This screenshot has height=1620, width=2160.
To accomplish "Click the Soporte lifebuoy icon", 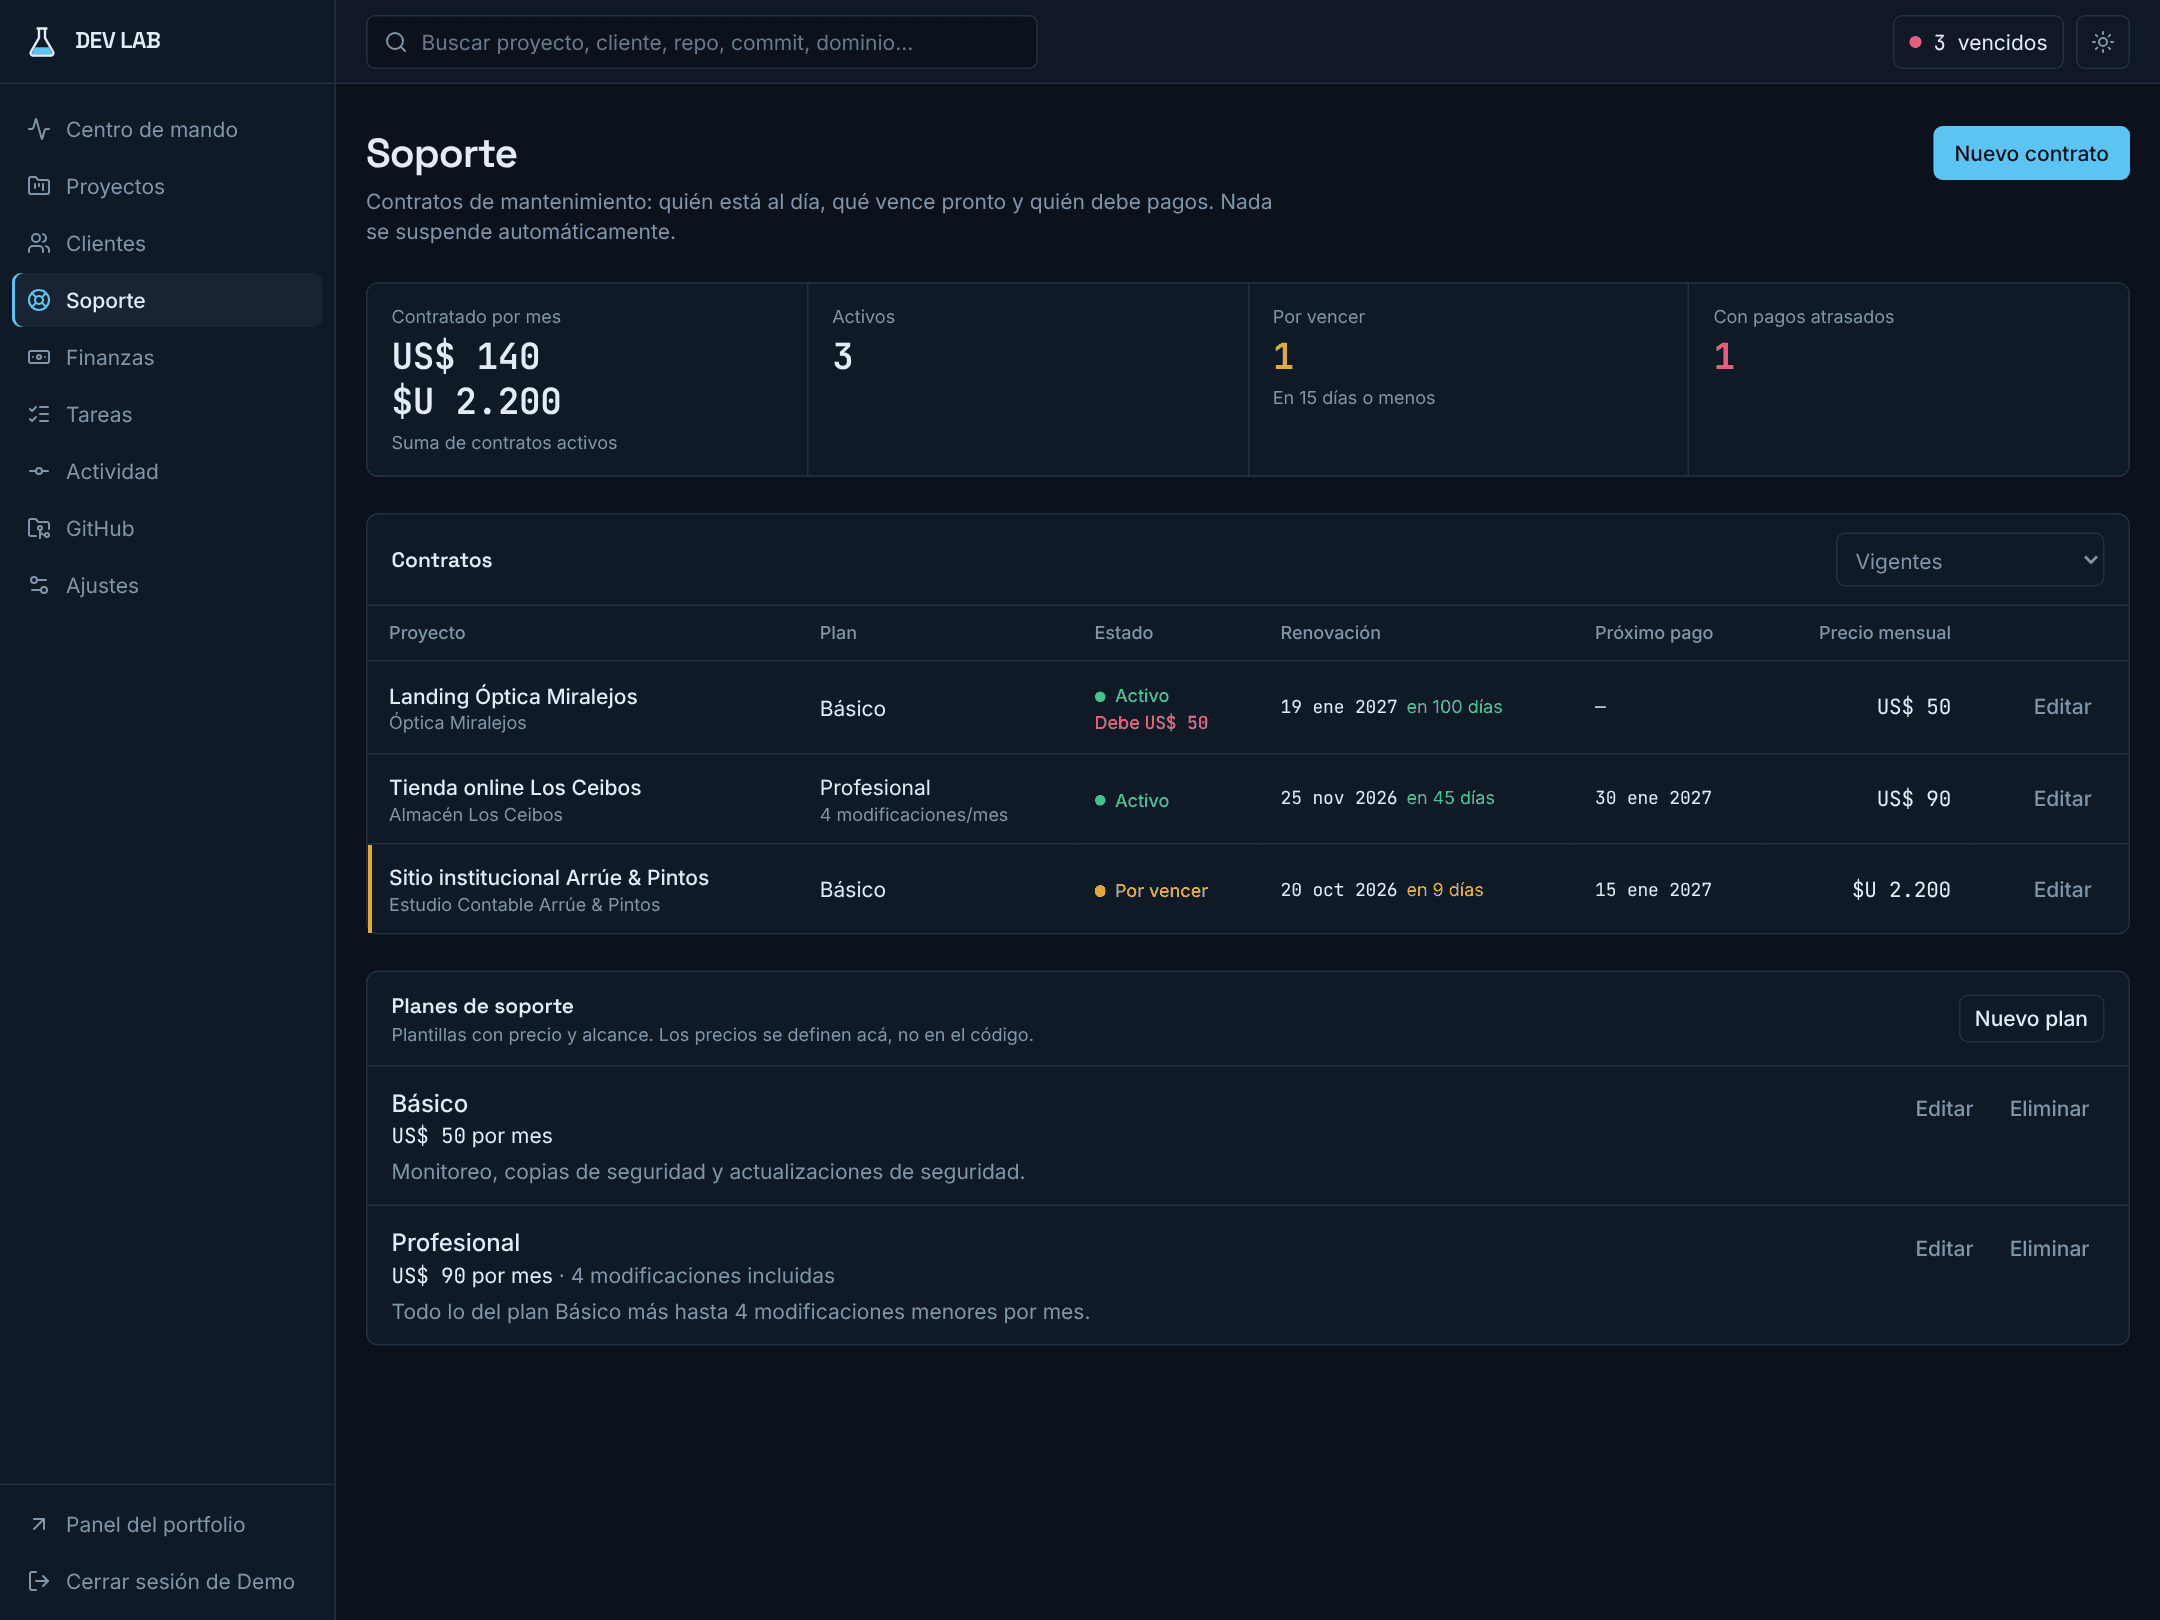I will [39, 300].
